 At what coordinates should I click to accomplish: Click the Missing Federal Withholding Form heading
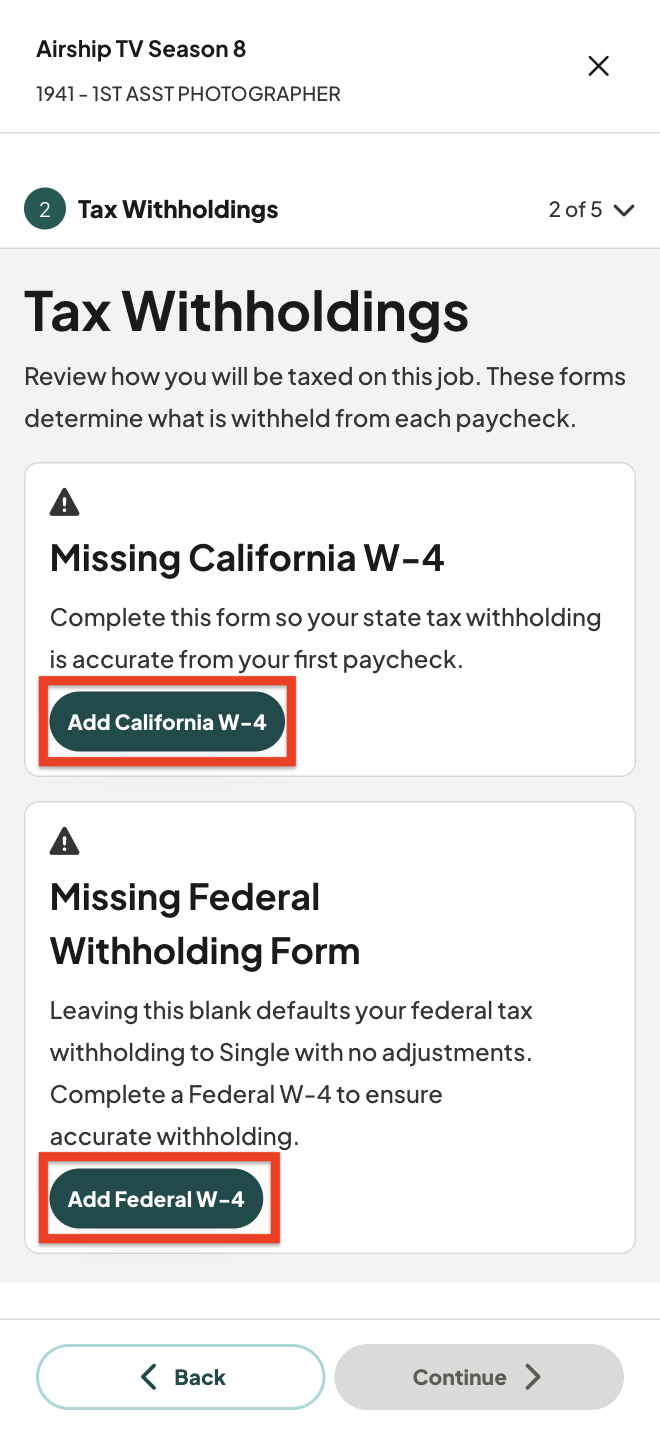coord(205,924)
